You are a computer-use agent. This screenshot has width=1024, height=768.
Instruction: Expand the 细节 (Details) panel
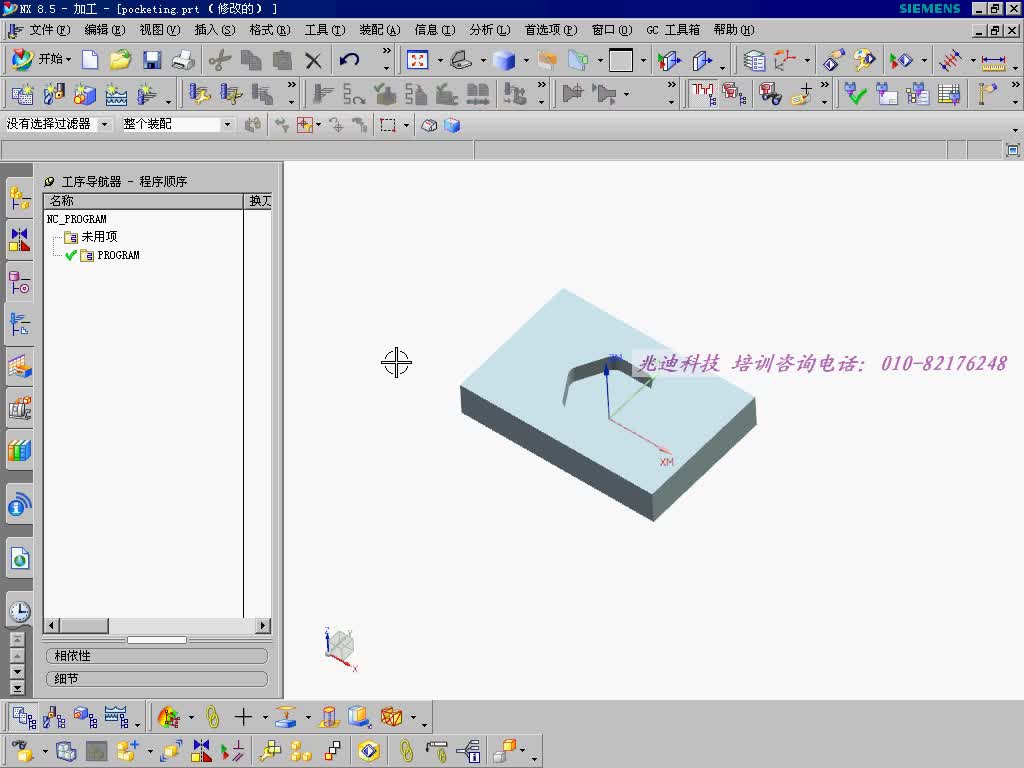click(157, 679)
